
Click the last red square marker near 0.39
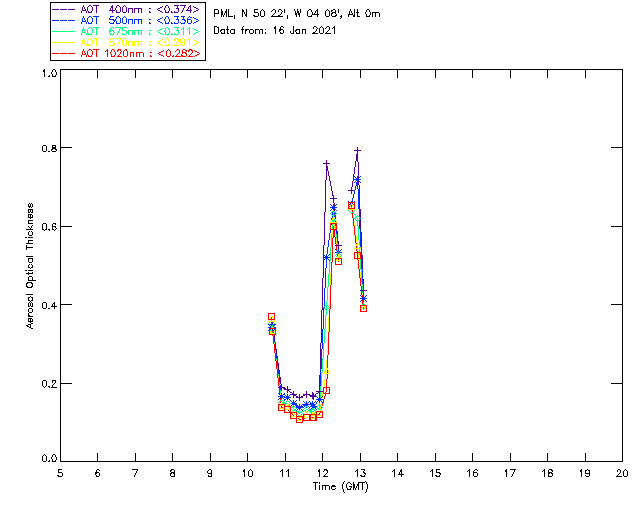tap(364, 309)
